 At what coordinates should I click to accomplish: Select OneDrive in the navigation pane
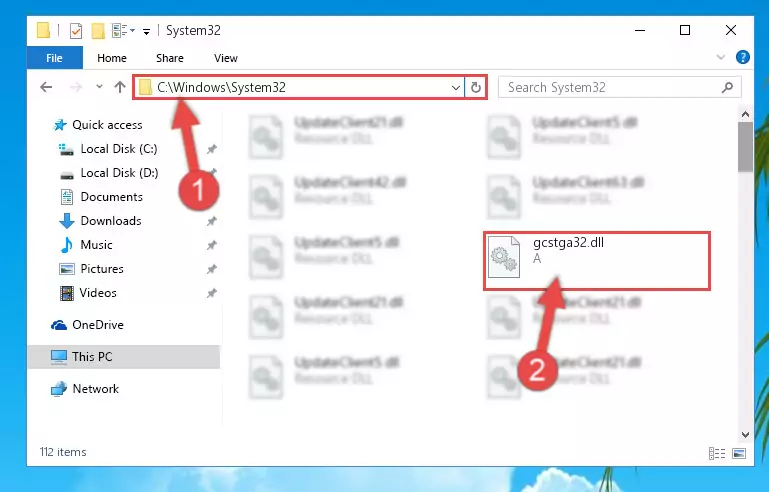(x=98, y=325)
